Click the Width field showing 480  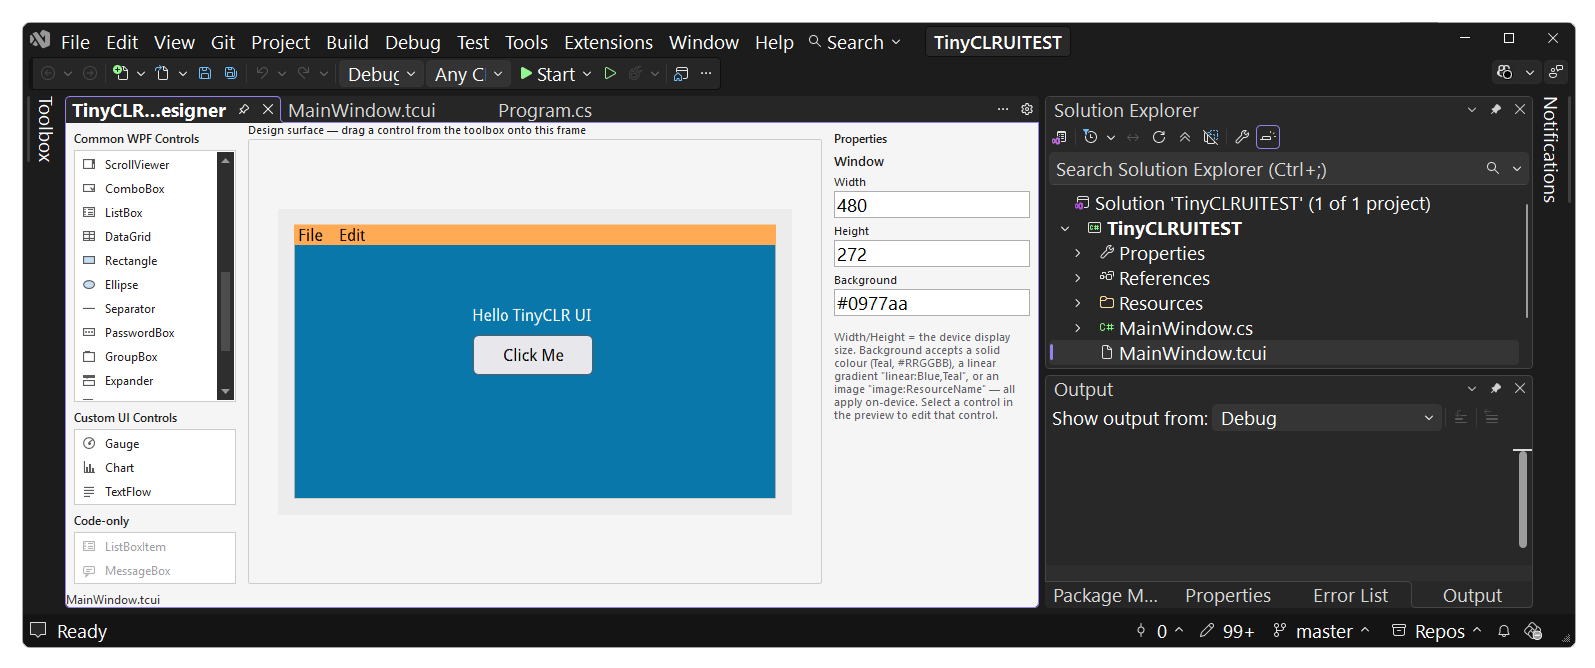[x=931, y=205]
